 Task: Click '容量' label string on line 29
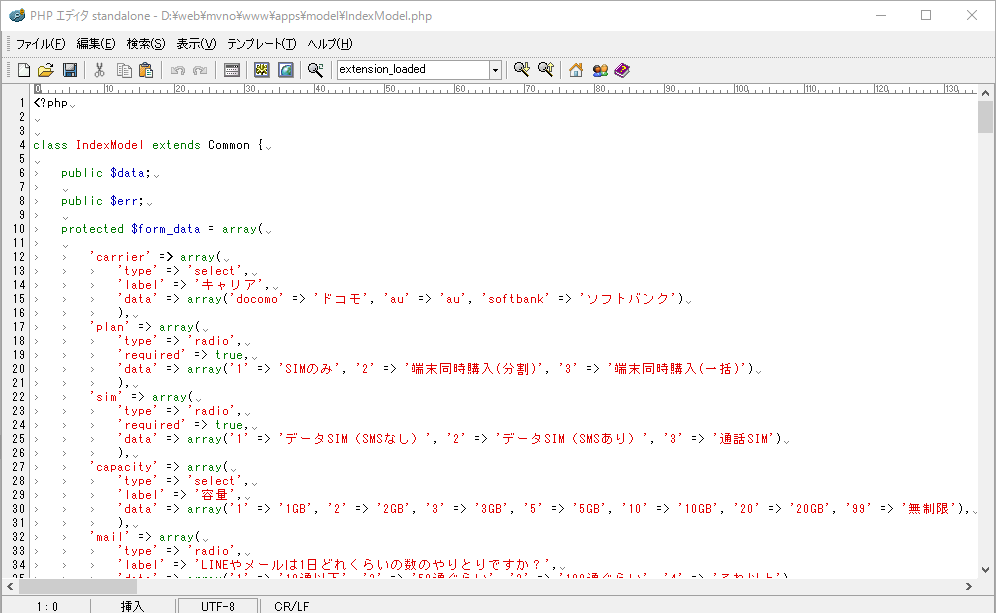tap(215, 494)
